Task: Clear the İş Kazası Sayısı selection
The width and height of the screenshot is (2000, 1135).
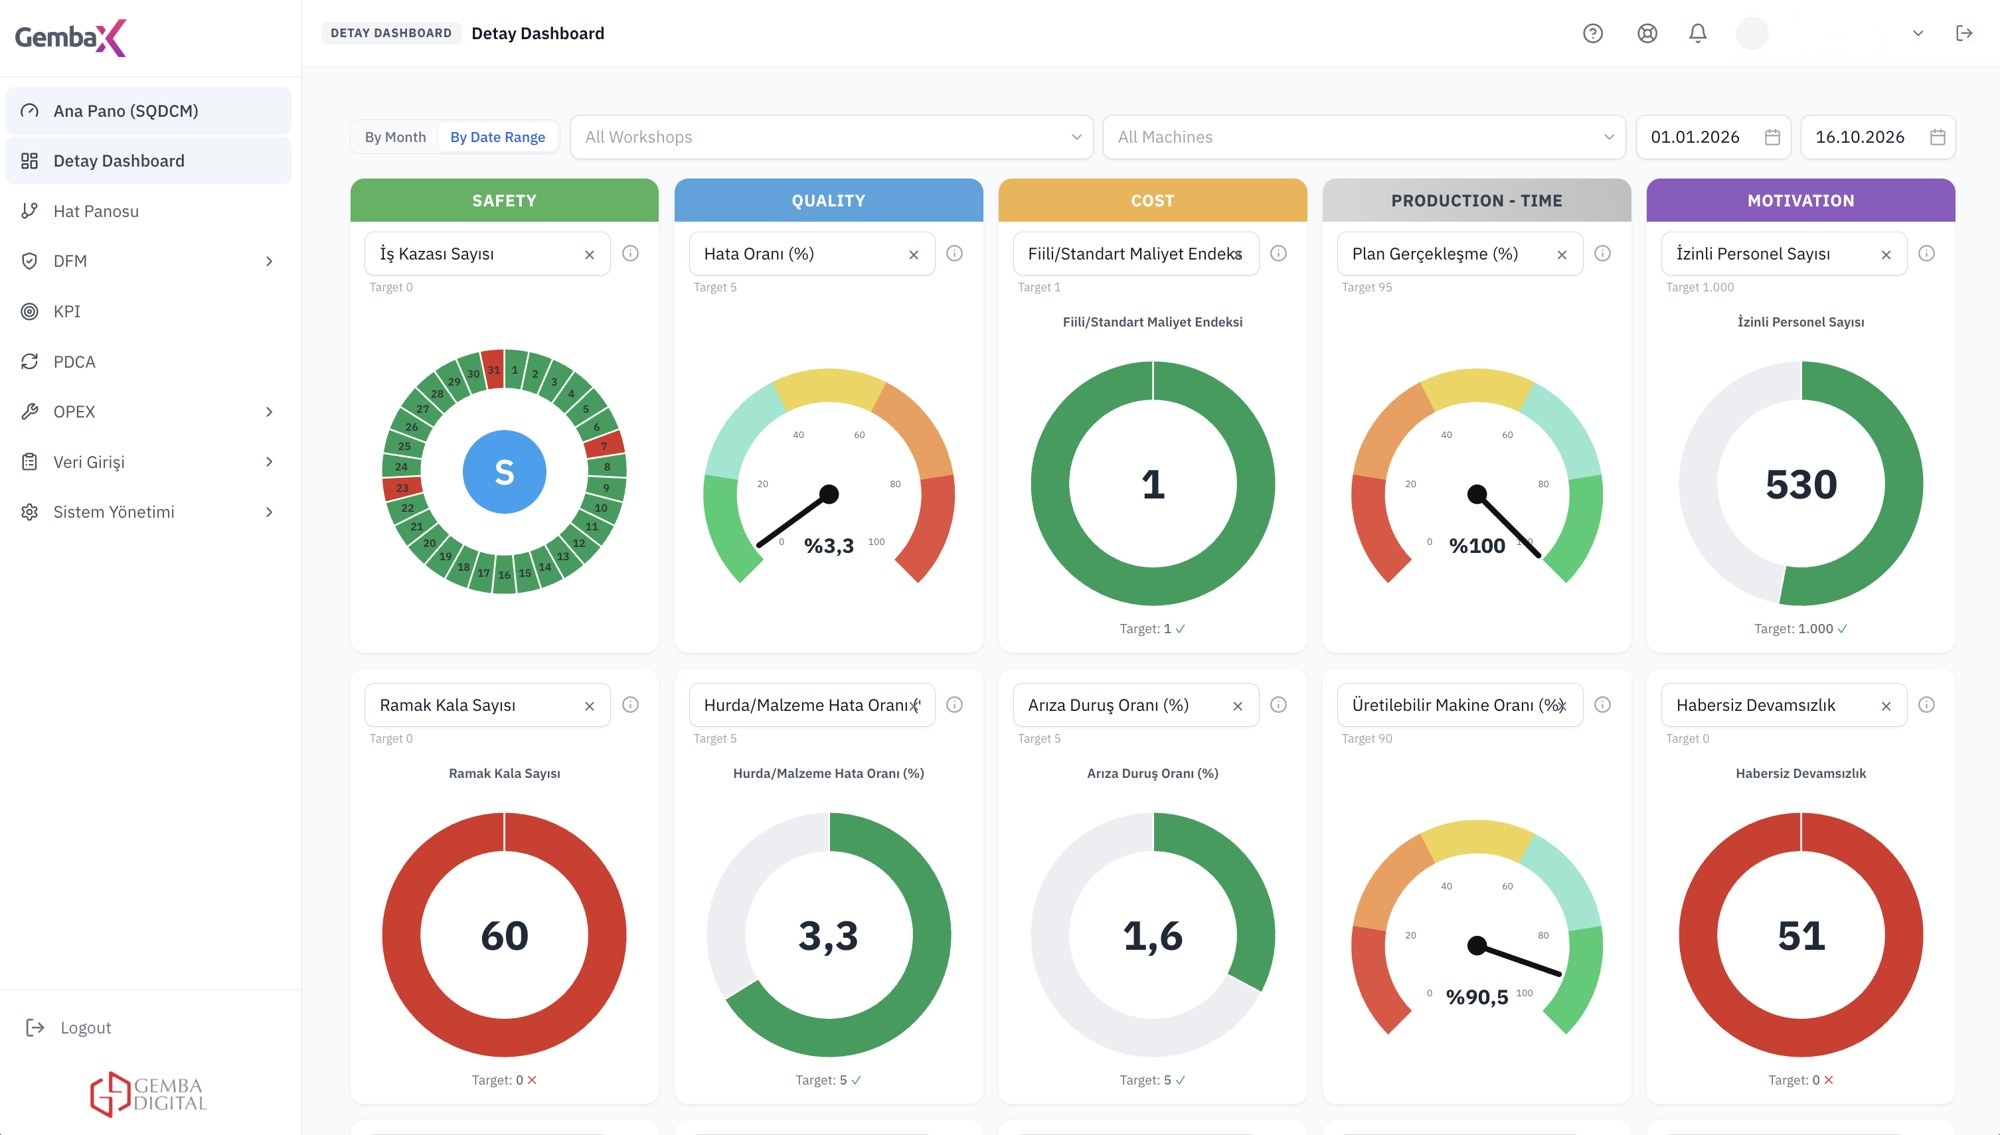Action: (589, 255)
